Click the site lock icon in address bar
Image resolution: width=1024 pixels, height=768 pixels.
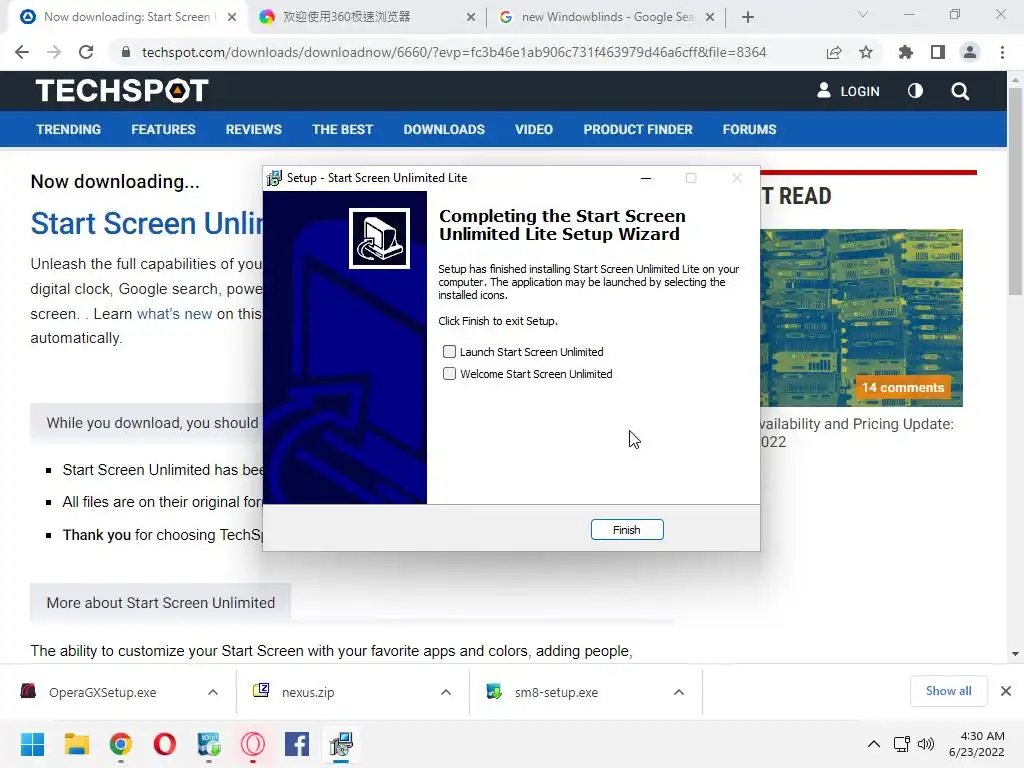tap(126, 52)
